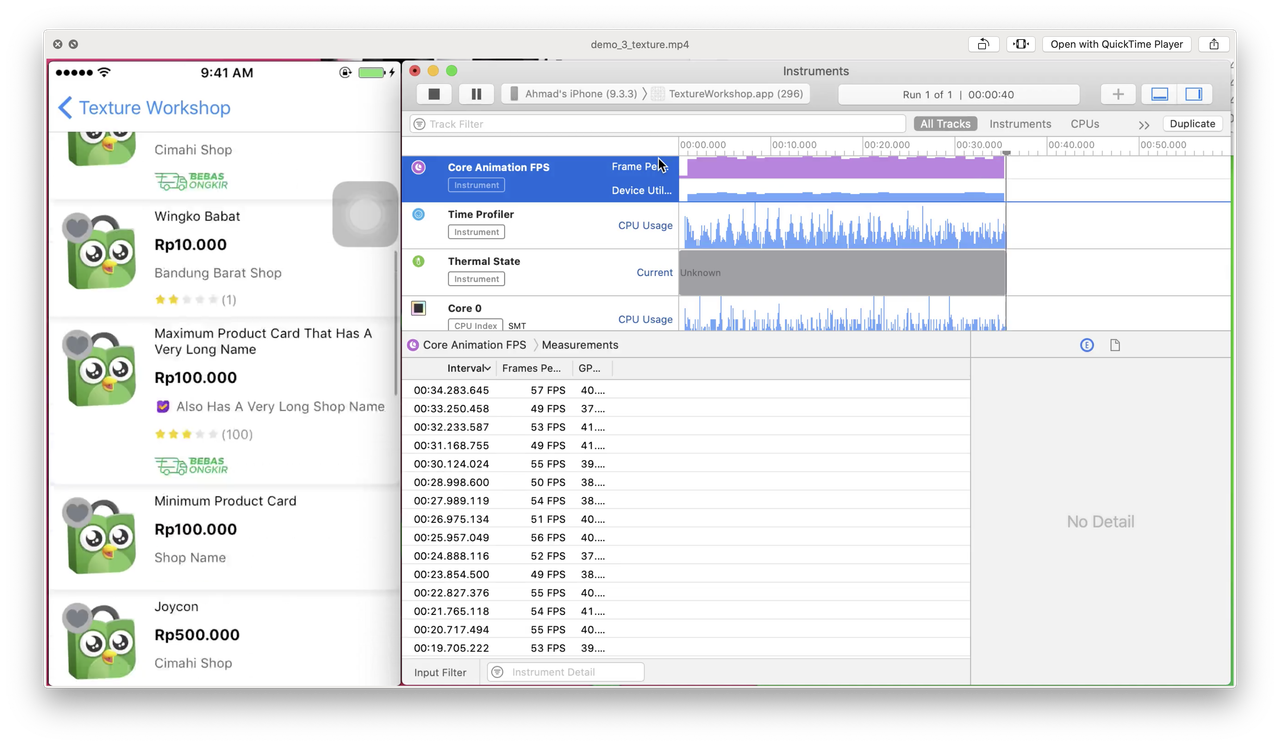Click the Core Animation FPS track icon
Viewport: 1280px width, 746px height.
419,167
